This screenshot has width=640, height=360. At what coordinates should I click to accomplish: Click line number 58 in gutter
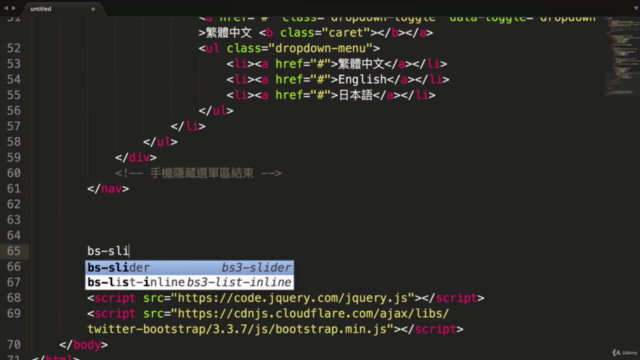pos(14,142)
